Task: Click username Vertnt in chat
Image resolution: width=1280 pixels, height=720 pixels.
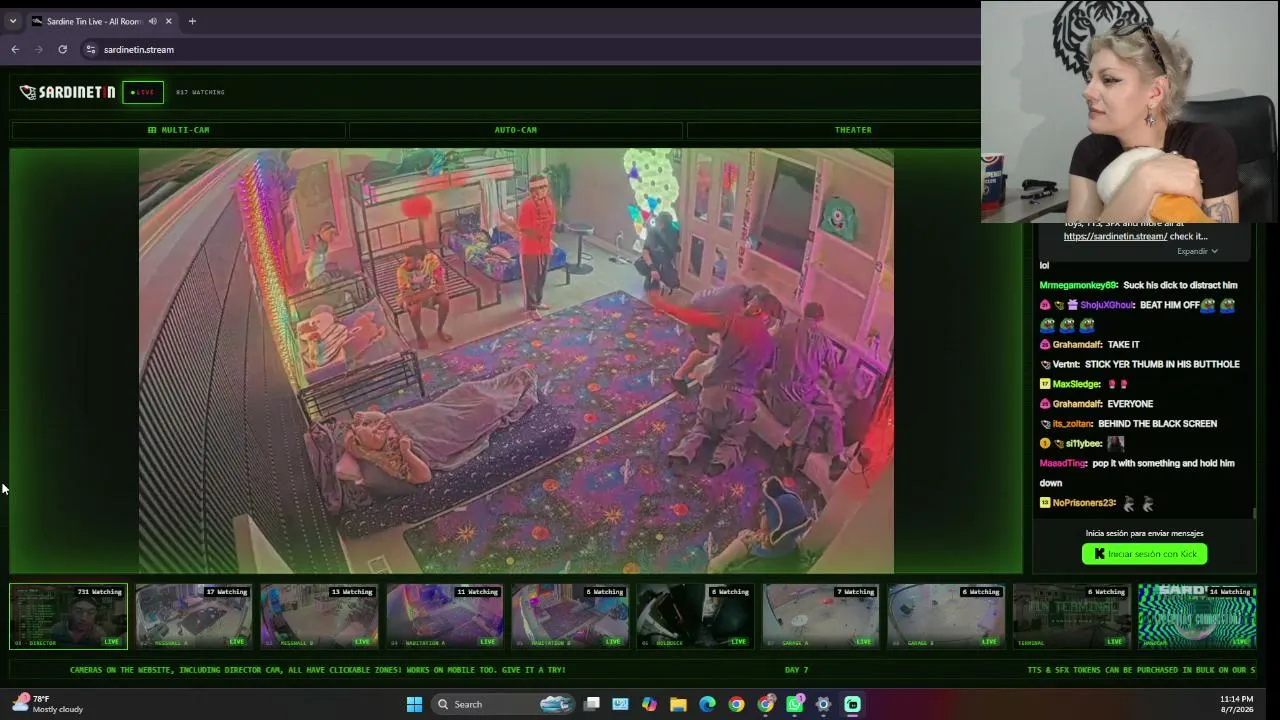Action: (1066, 364)
